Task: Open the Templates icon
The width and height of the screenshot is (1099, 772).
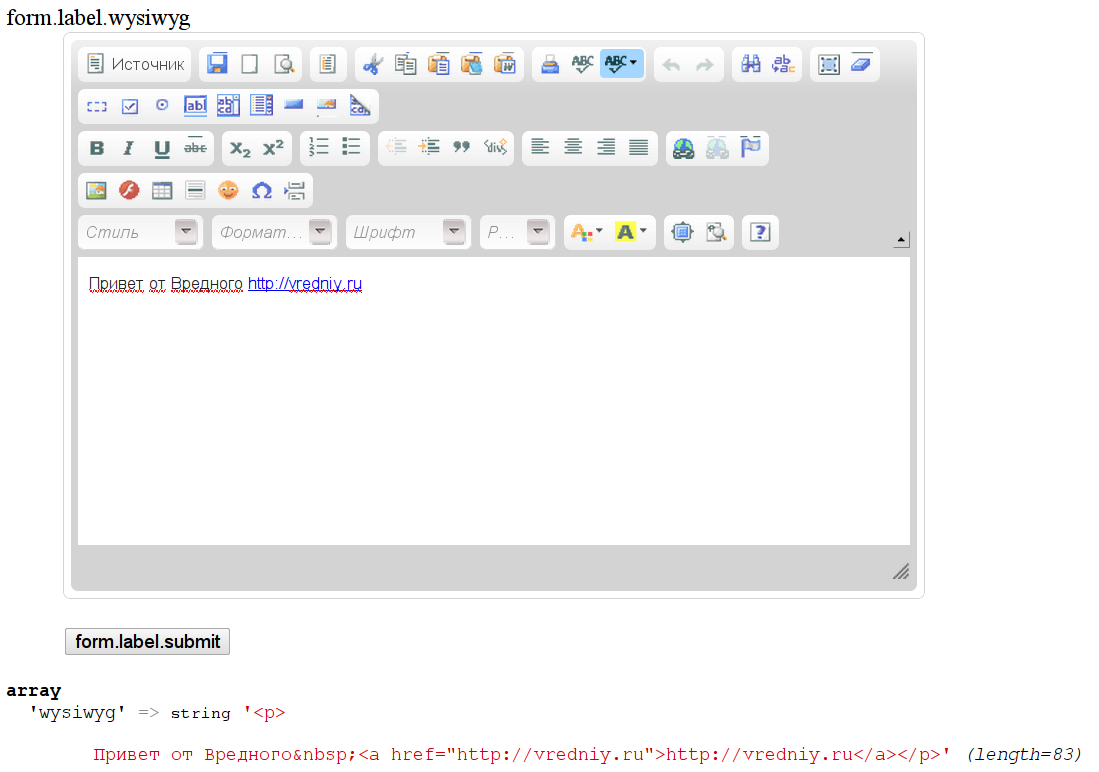Action: coord(327,65)
